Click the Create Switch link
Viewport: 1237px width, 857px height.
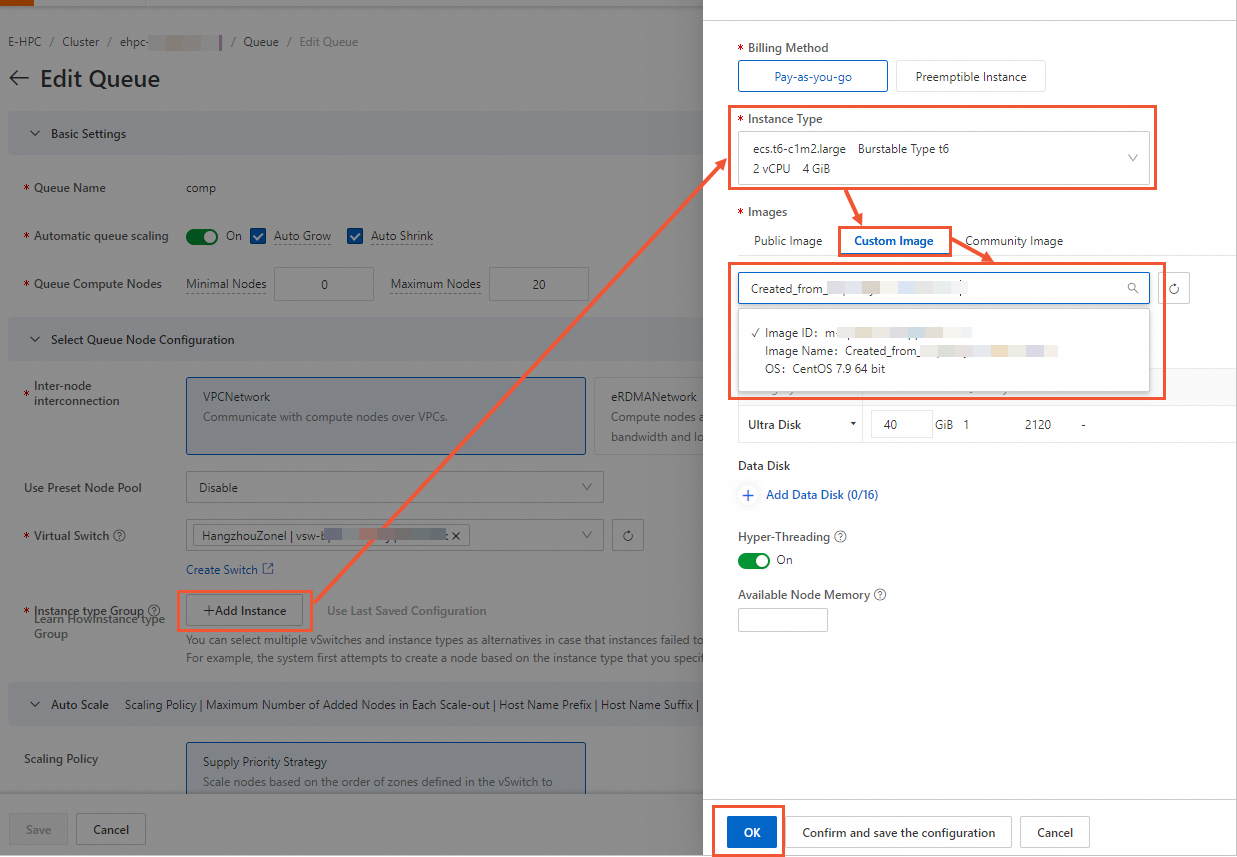click(x=222, y=569)
